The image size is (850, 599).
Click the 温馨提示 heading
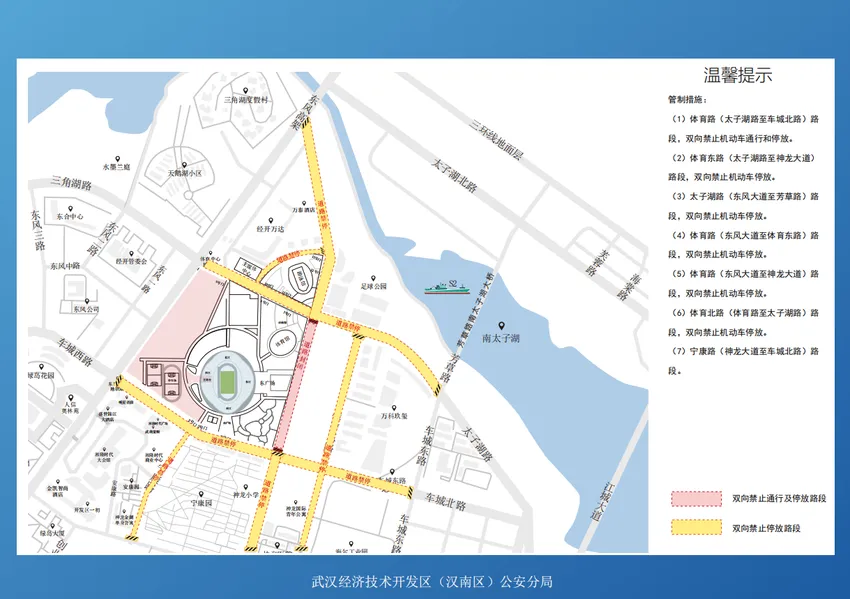(737, 76)
